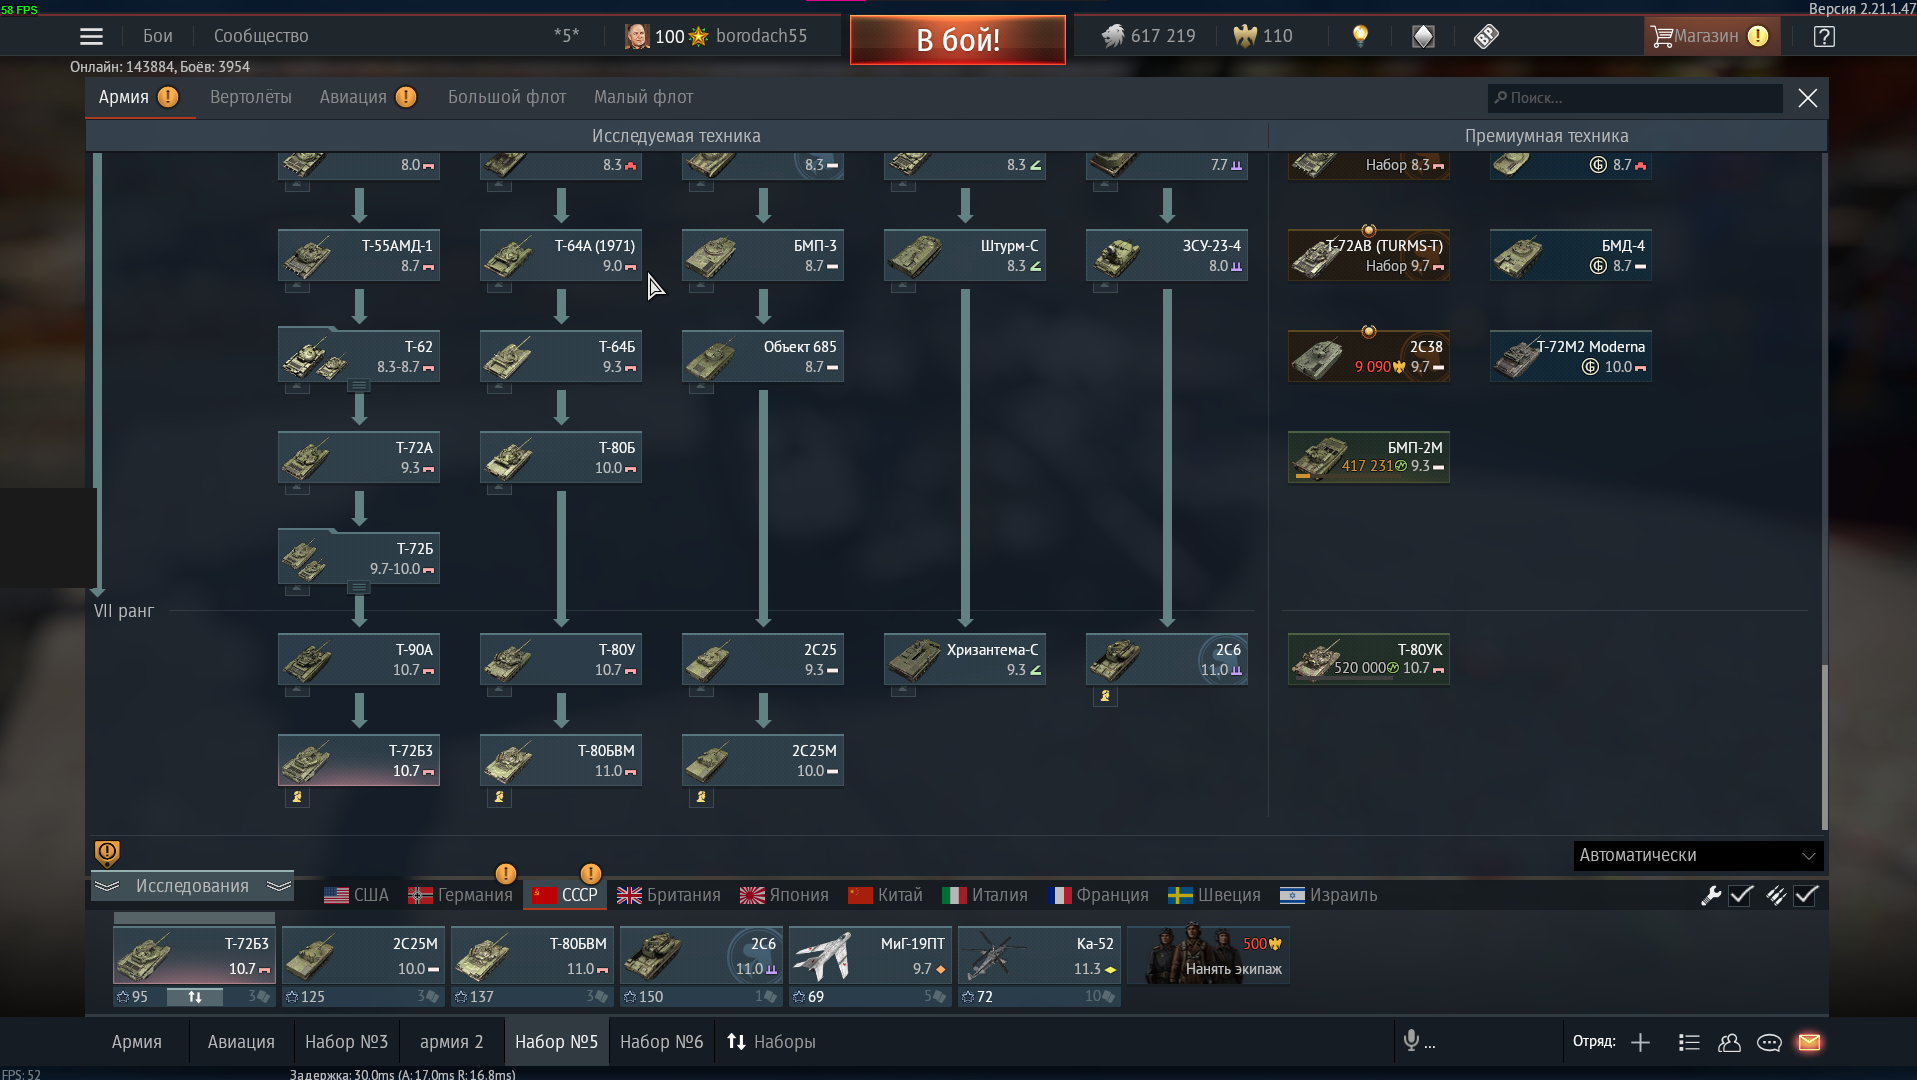The height and width of the screenshot is (1080, 1917).
Task: Switch to the Авиация research tab
Action: (x=353, y=97)
